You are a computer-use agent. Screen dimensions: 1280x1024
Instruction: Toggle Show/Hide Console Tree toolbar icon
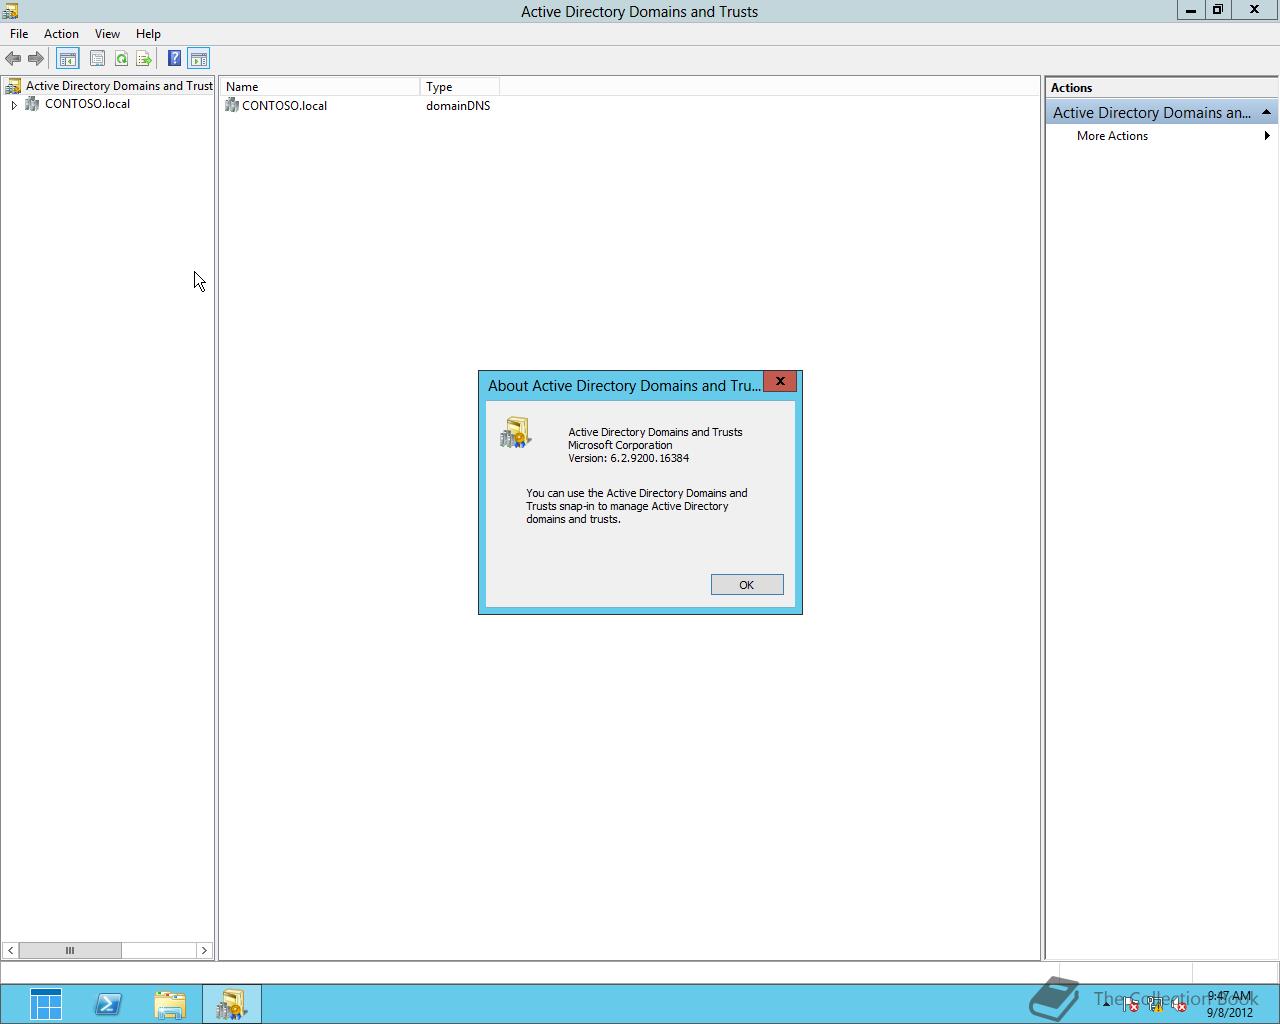68,59
